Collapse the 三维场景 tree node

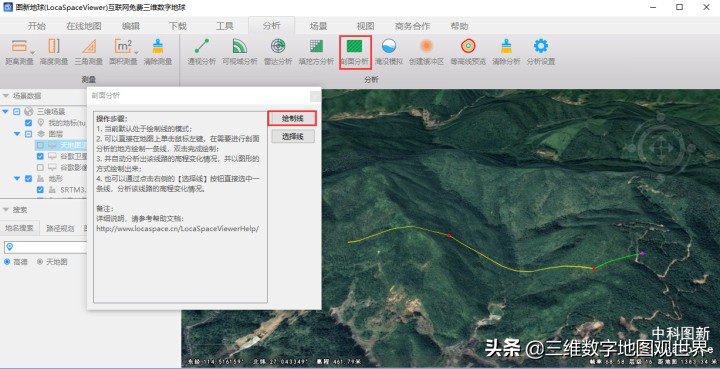point(6,112)
